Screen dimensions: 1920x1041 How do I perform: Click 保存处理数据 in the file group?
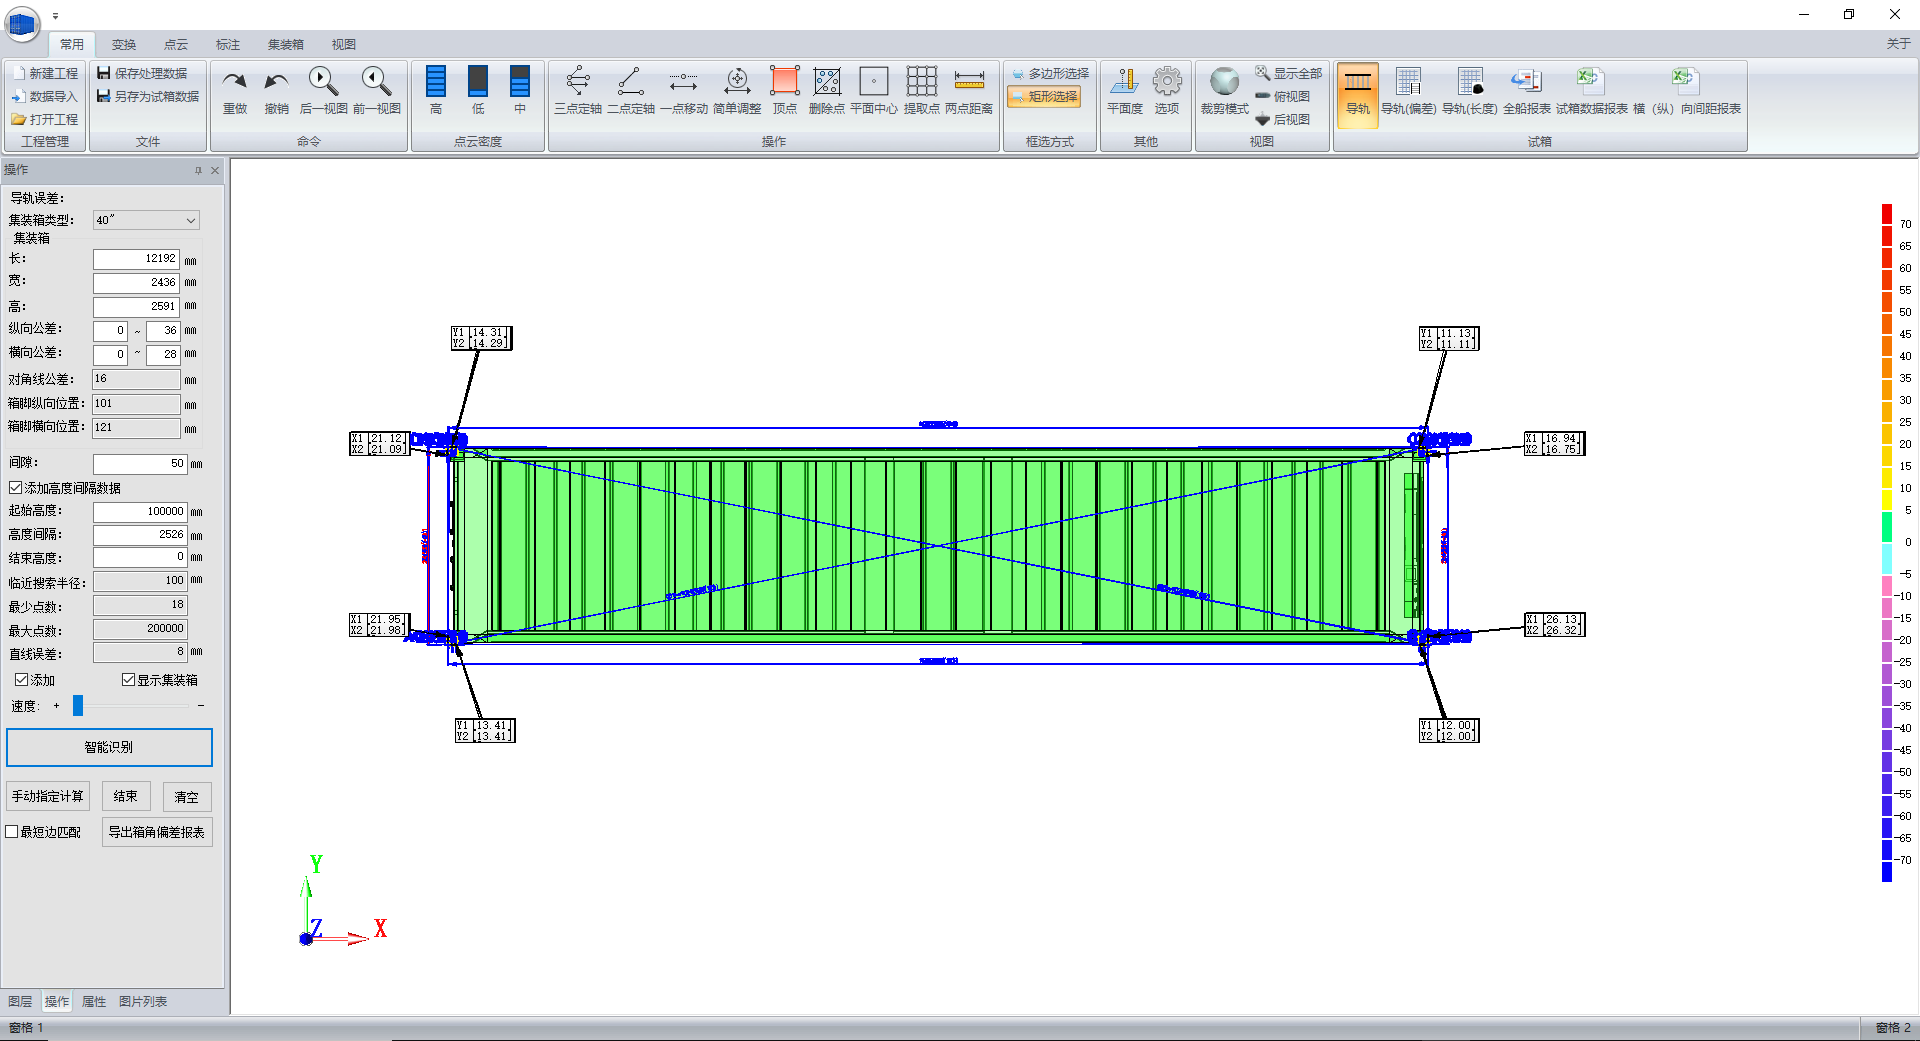click(142, 73)
